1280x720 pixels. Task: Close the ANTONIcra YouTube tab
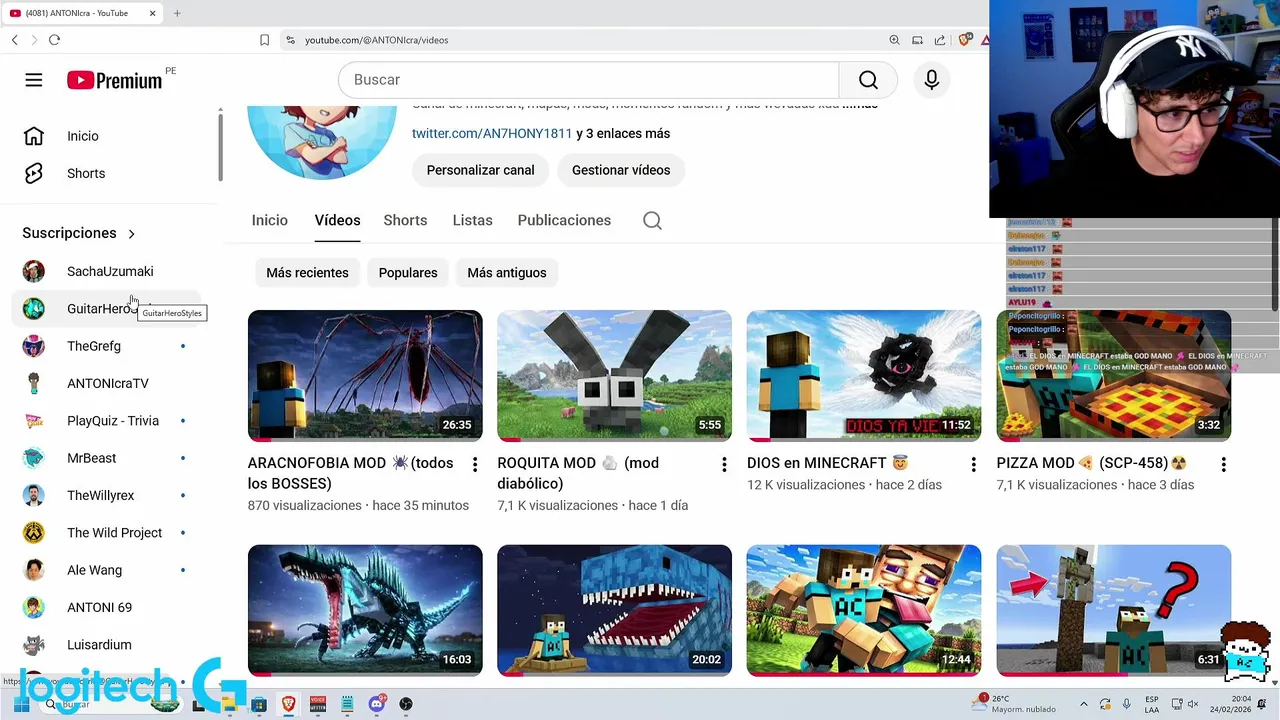click(x=153, y=13)
